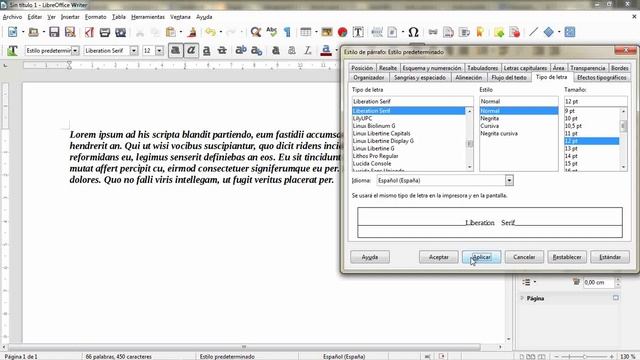Viewport: 640px width, 360px height.
Task: Click the Save document icon
Action: pyautogui.click(x=54, y=32)
